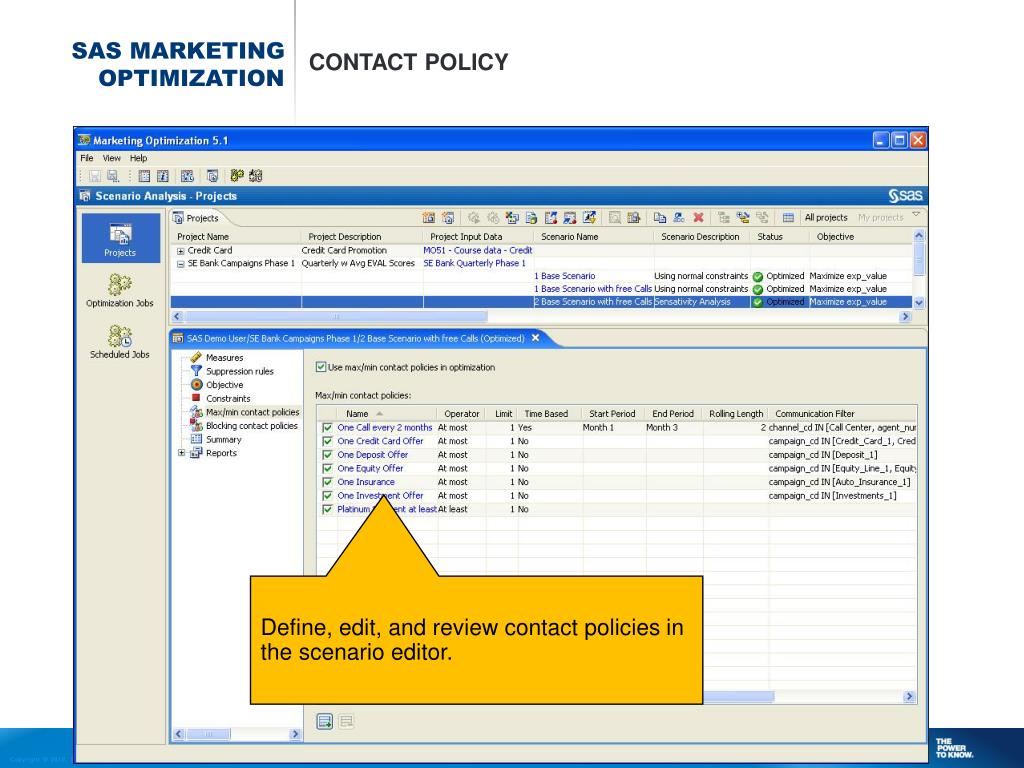Screen dimensions: 1024x768
Task: Disable the One Investment Offer checkbox
Action: [x=328, y=496]
